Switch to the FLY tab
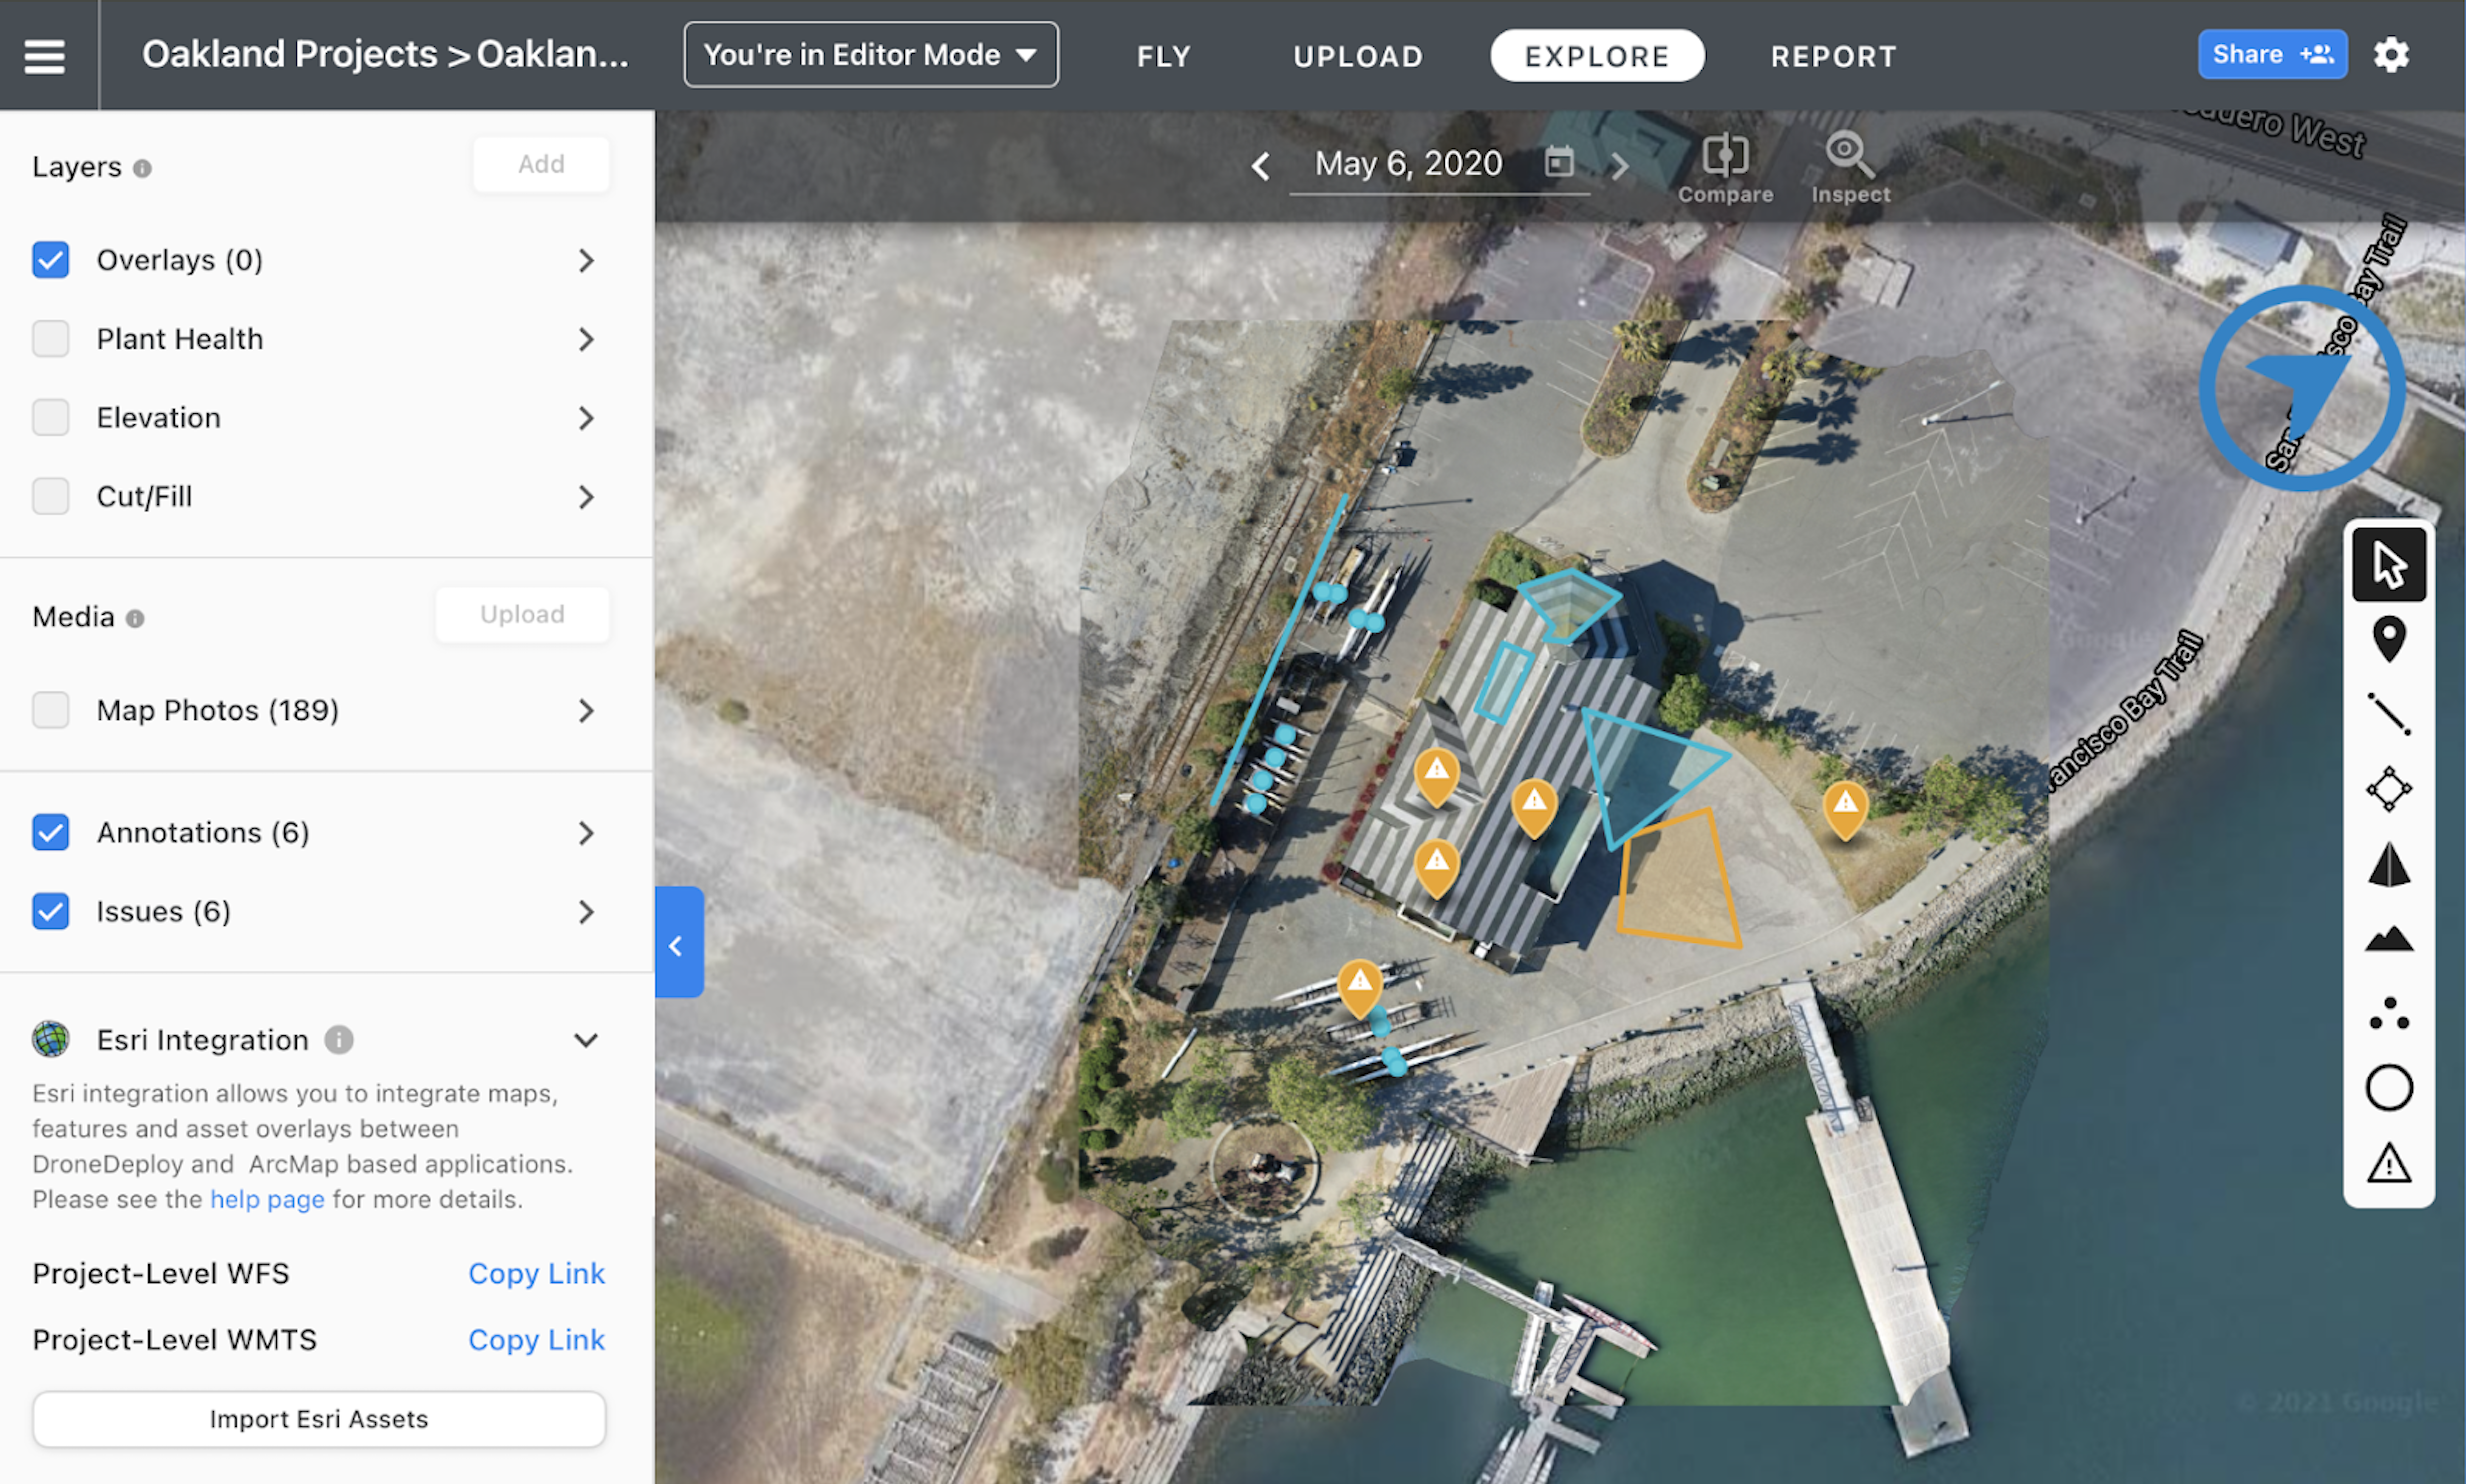Image resolution: width=2466 pixels, height=1484 pixels. [1164, 56]
